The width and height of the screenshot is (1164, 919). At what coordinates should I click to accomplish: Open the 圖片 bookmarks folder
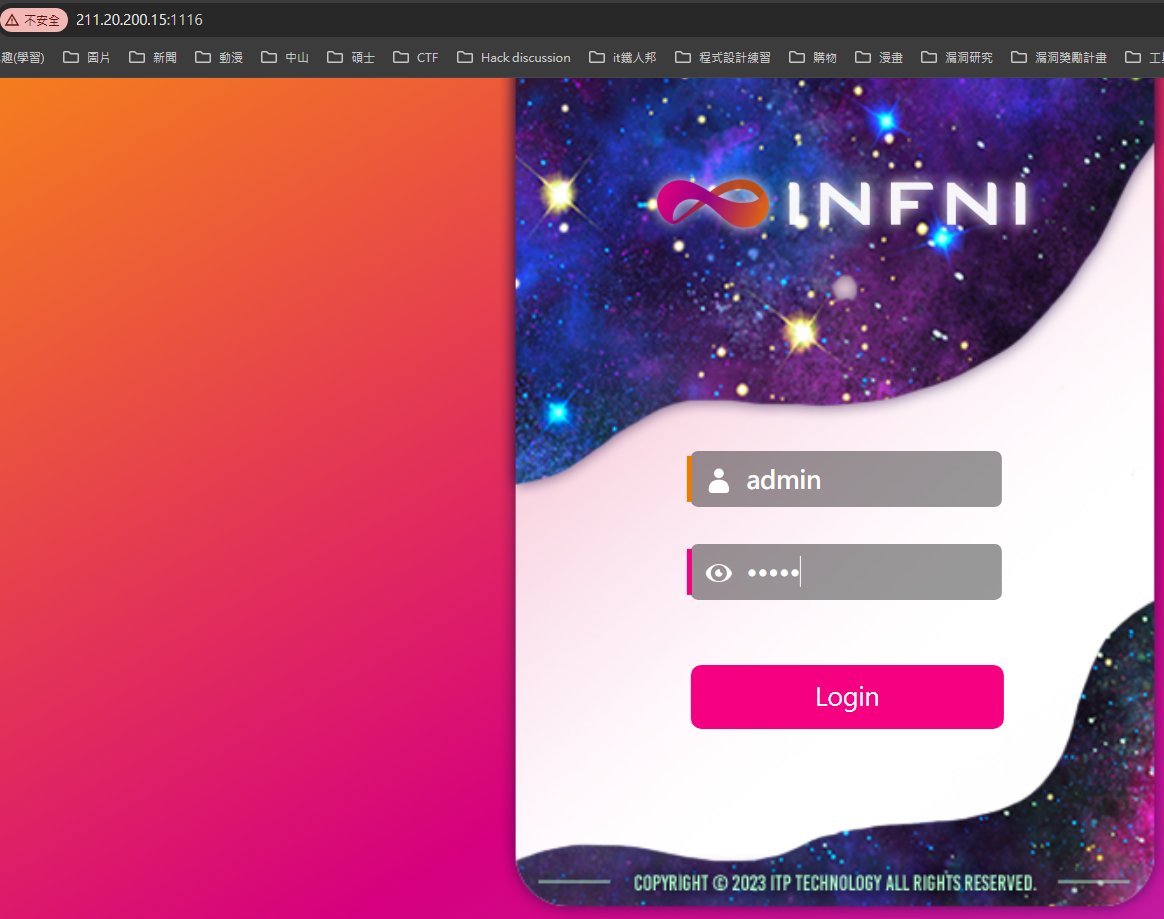pyautogui.click(x=87, y=57)
